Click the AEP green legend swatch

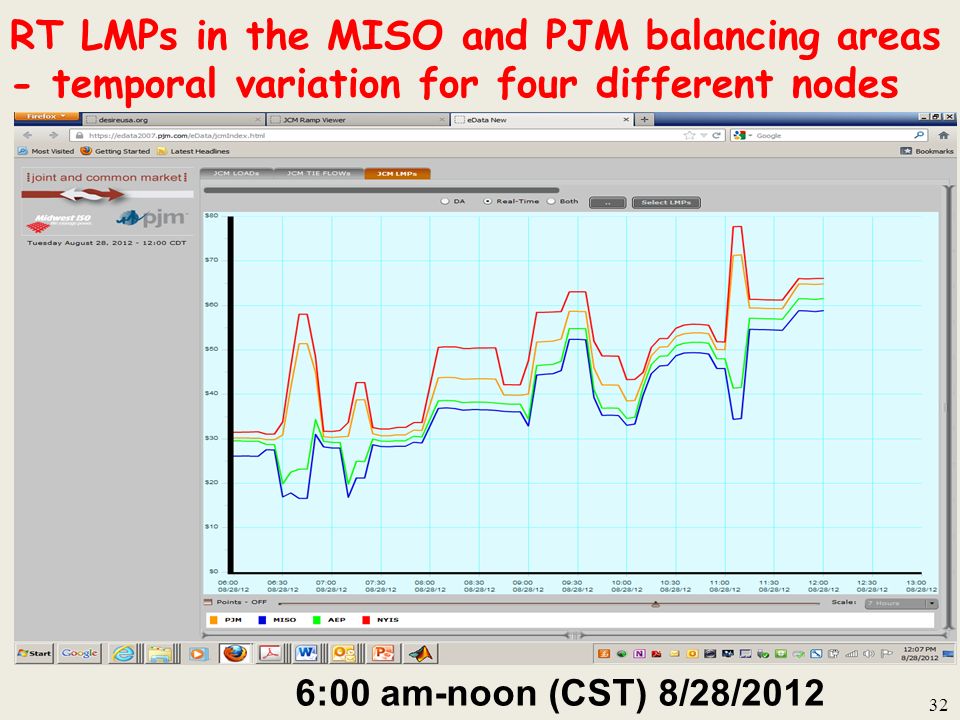click(x=317, y=620)
